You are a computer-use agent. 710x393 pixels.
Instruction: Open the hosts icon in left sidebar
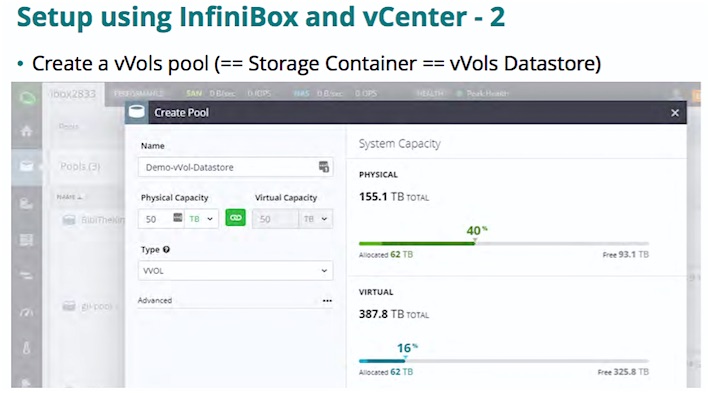point(26,203)
